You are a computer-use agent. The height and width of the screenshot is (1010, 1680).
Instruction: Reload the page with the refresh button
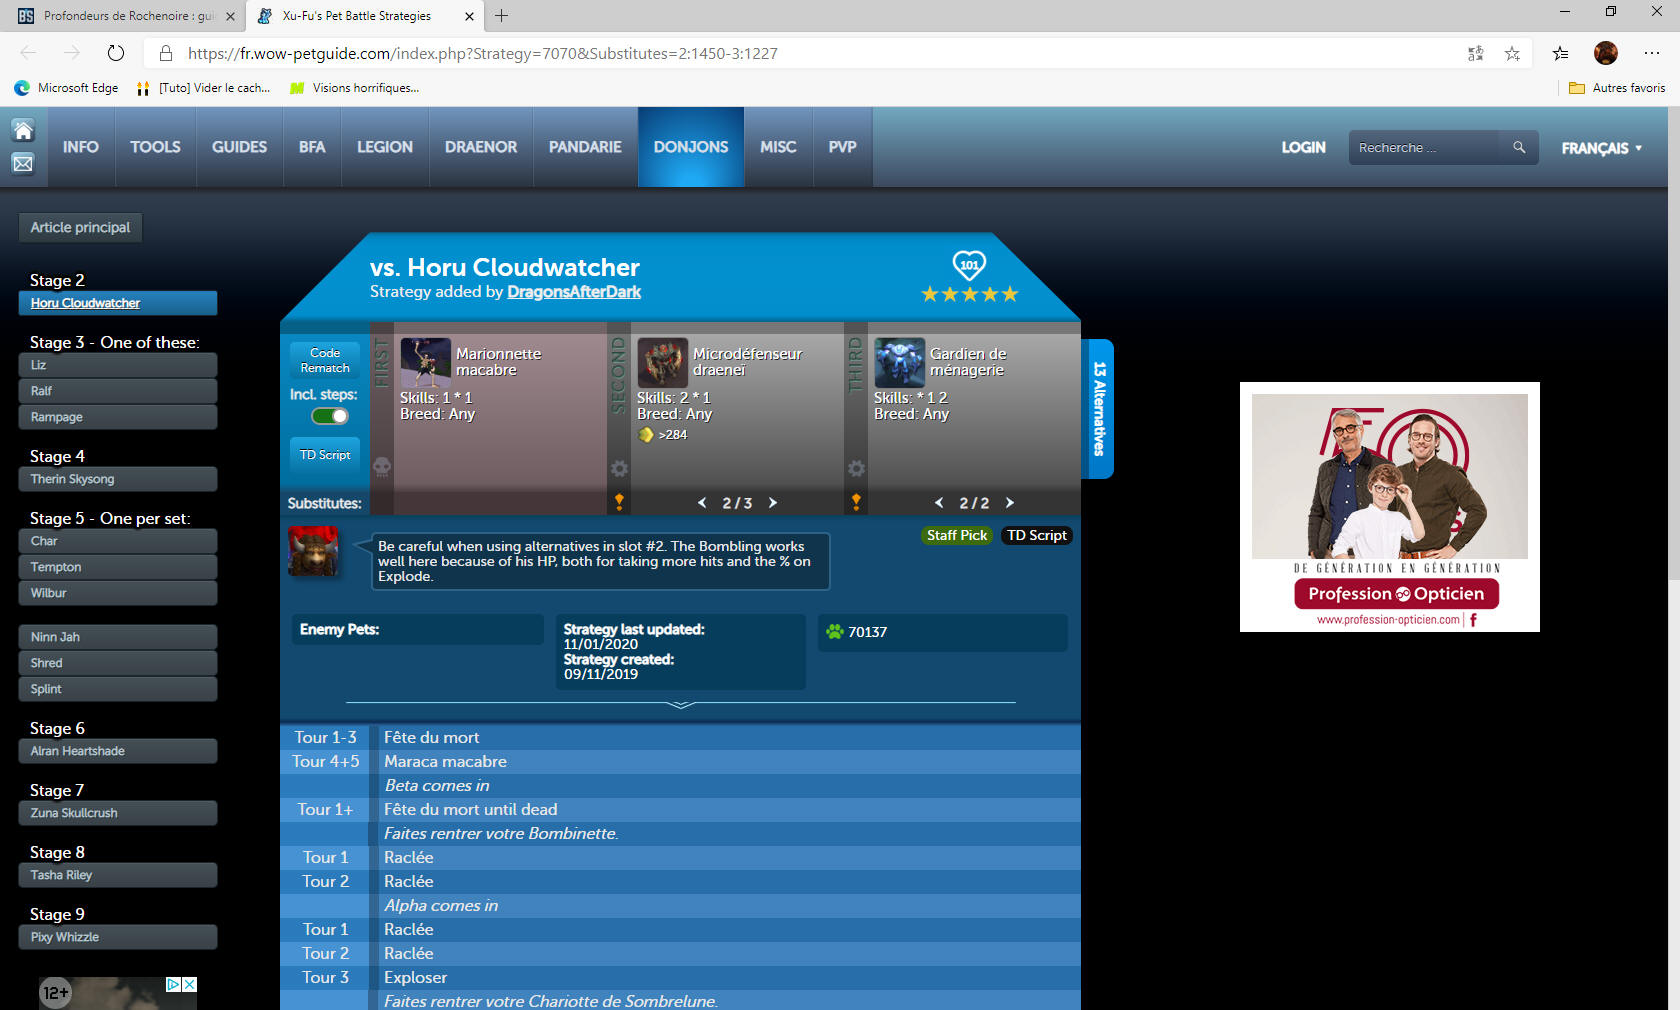pyautogui.click(x=116, y=53)
